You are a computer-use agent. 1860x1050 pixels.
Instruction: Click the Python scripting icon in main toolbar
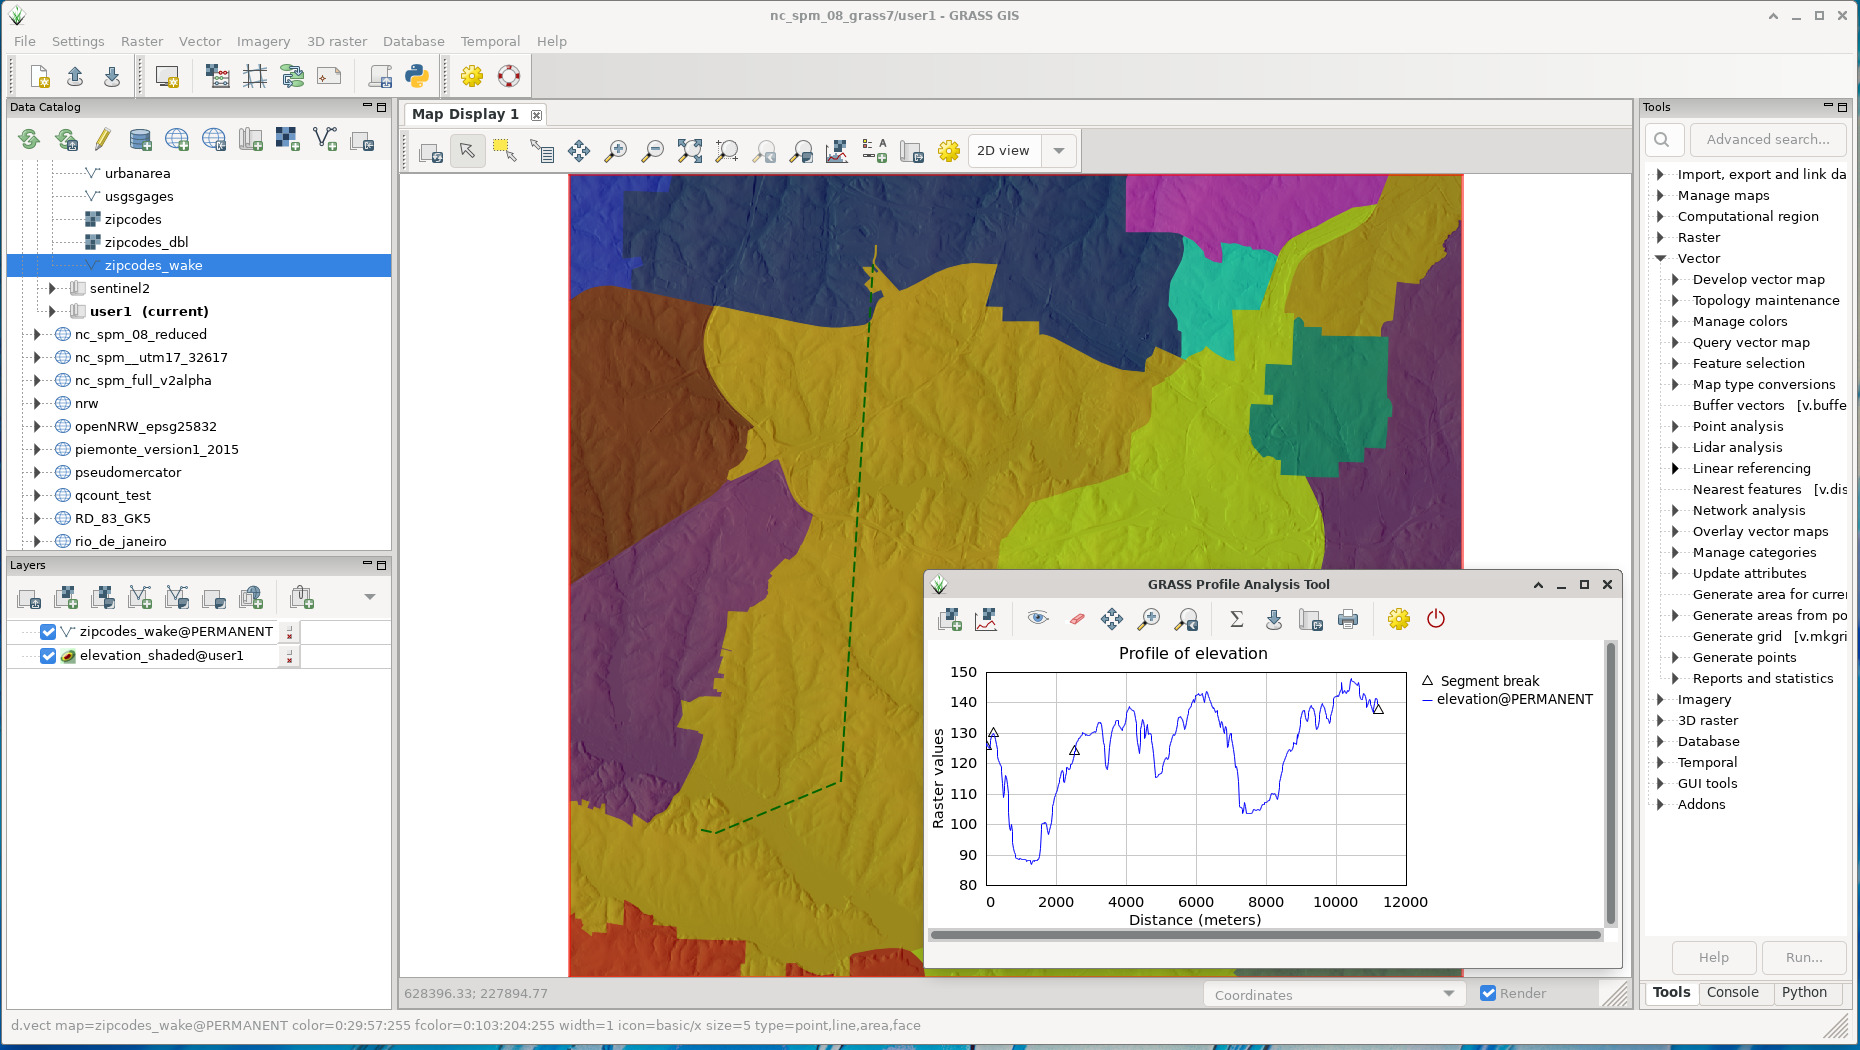tap(417, 76)
